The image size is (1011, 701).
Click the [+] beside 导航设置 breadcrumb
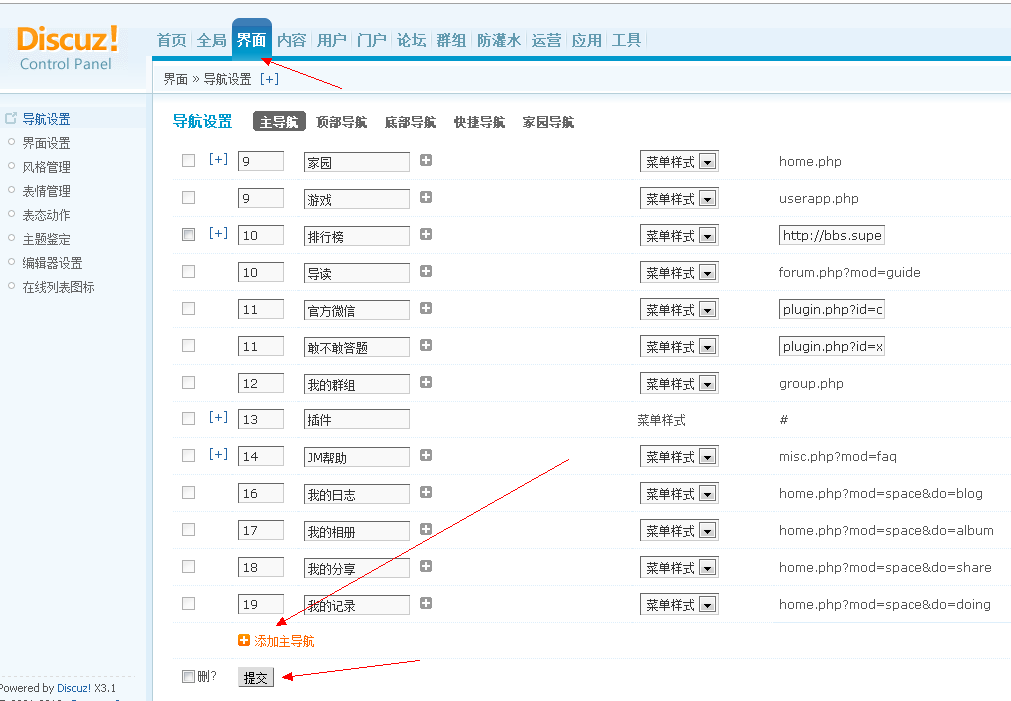270,79
